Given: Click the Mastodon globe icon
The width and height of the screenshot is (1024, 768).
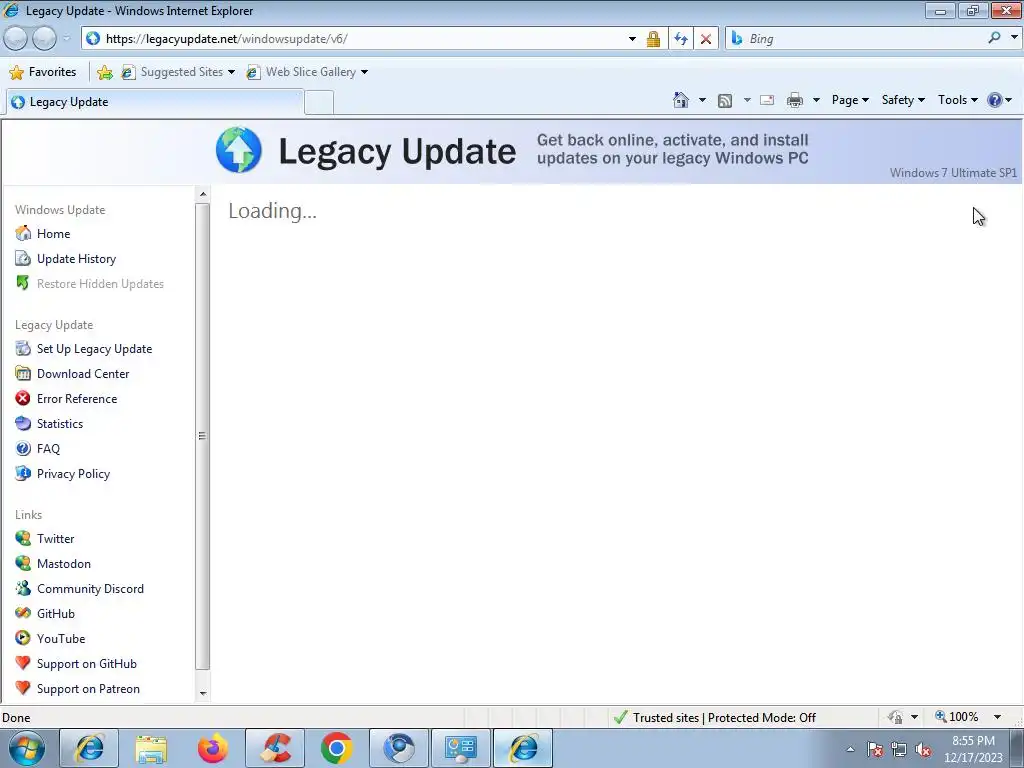Looking at the screenshot, I should [x=23, y=563].
